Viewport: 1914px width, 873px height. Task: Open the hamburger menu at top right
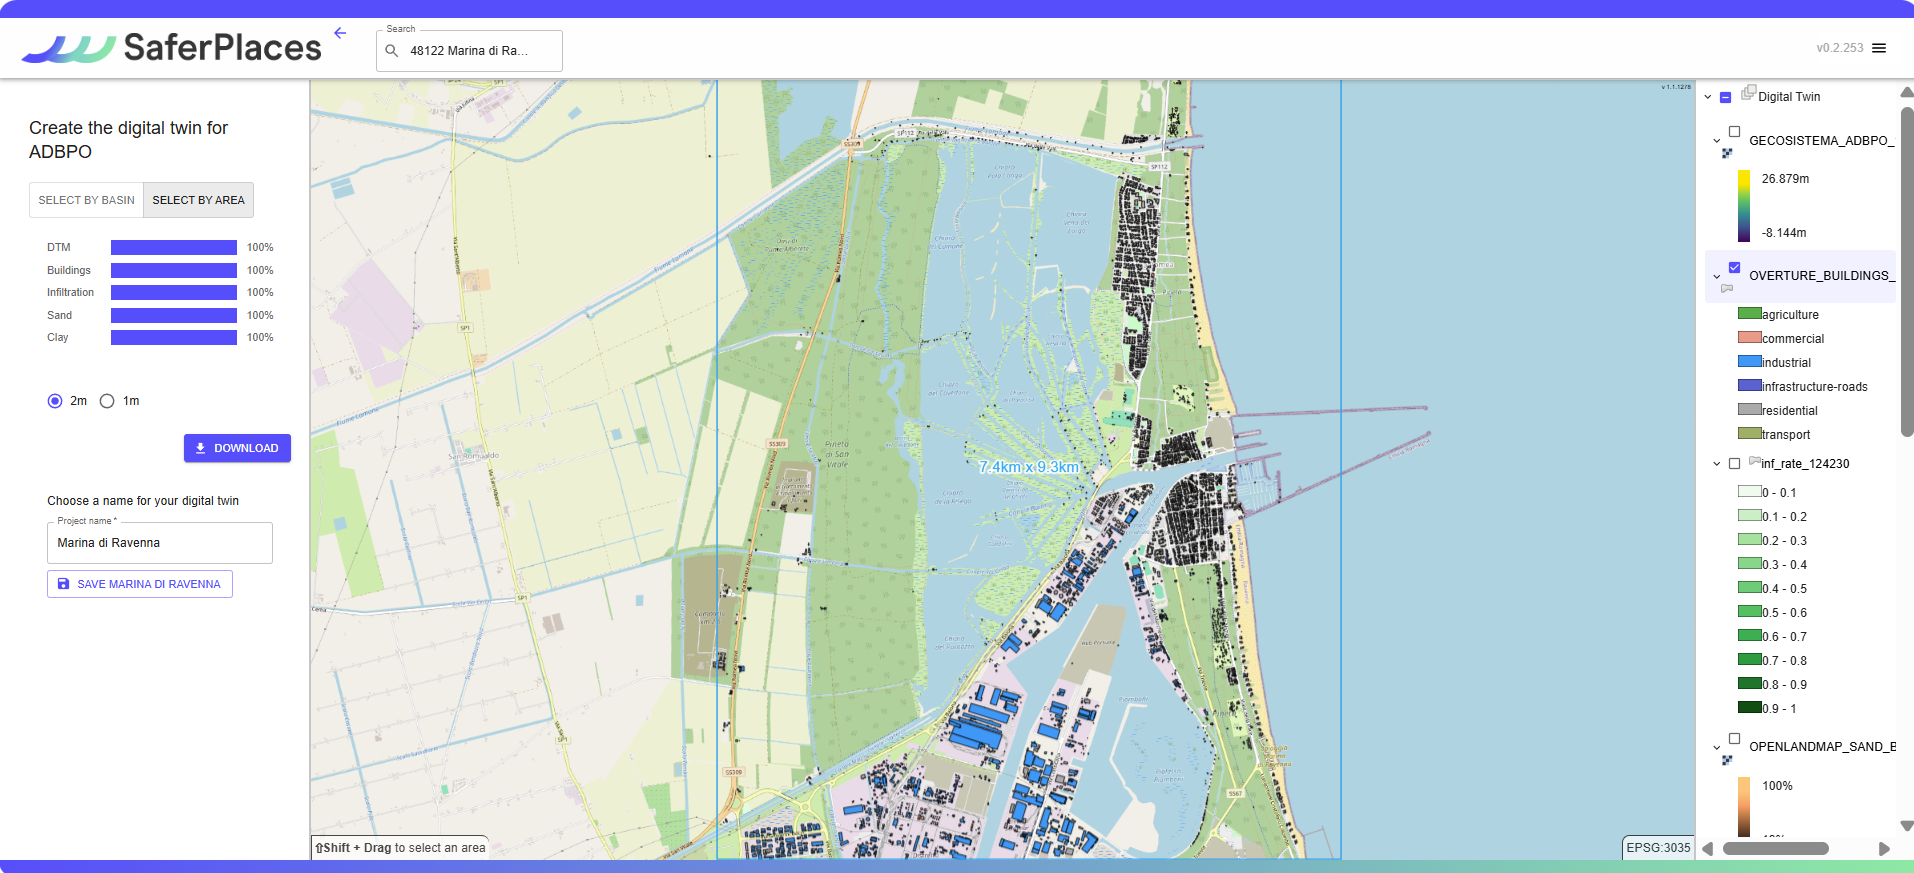pyautogui.click(x=1879, y=48)
